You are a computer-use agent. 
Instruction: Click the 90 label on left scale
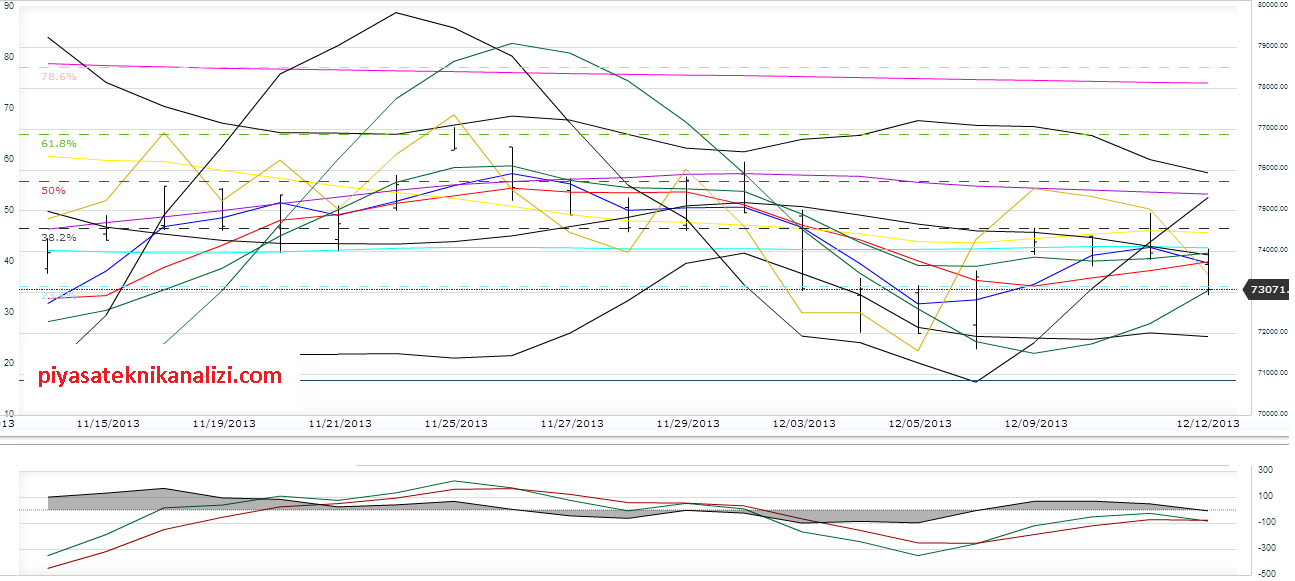point(9,6)
